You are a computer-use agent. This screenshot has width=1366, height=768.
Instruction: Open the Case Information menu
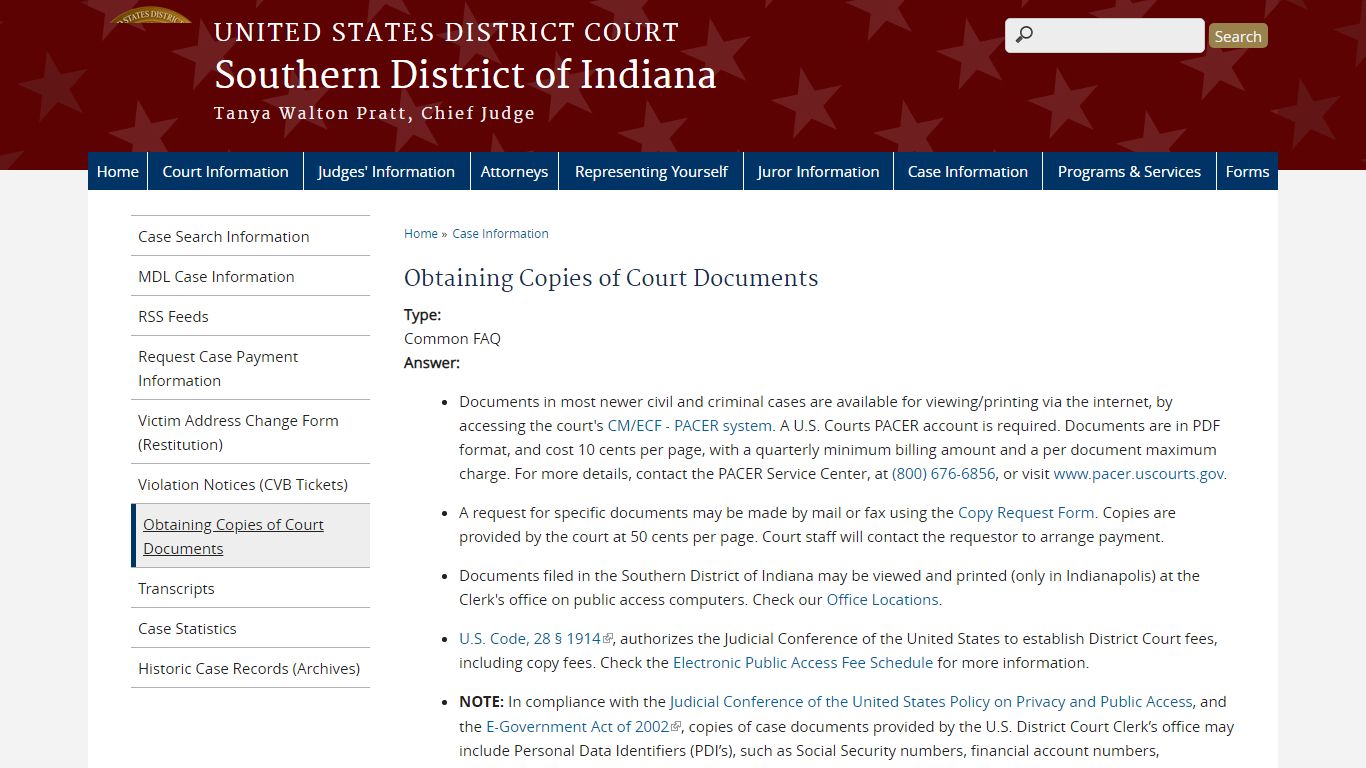[968, 171]
